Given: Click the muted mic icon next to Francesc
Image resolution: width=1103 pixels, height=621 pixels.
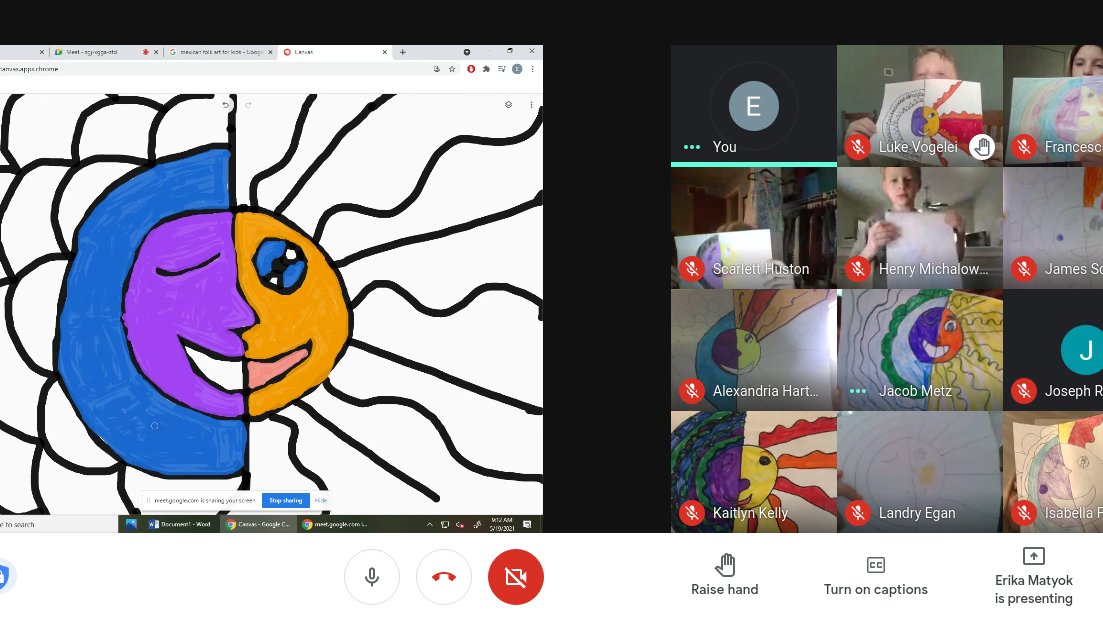Looking at the screenshot, I should click(1024, 147).
